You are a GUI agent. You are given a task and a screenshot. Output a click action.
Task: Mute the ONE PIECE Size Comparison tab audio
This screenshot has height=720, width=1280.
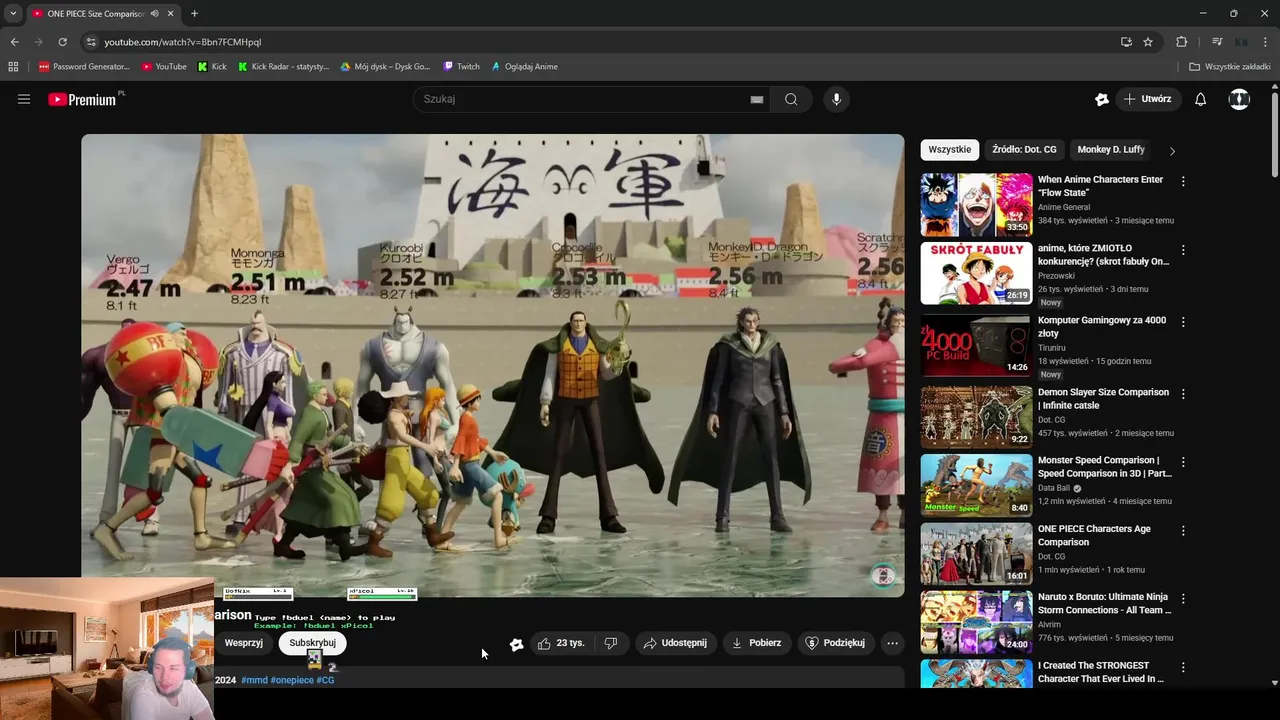[x=154, y=13]
